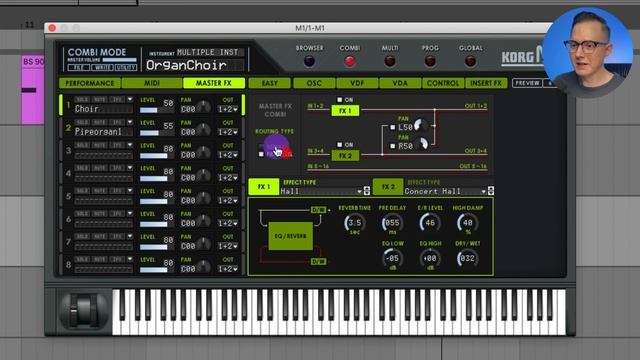Viewport: 640px width, 360px height.
Task: Step the FX 2 Concert Hall effect type stepper
Action: coord(491,191)
